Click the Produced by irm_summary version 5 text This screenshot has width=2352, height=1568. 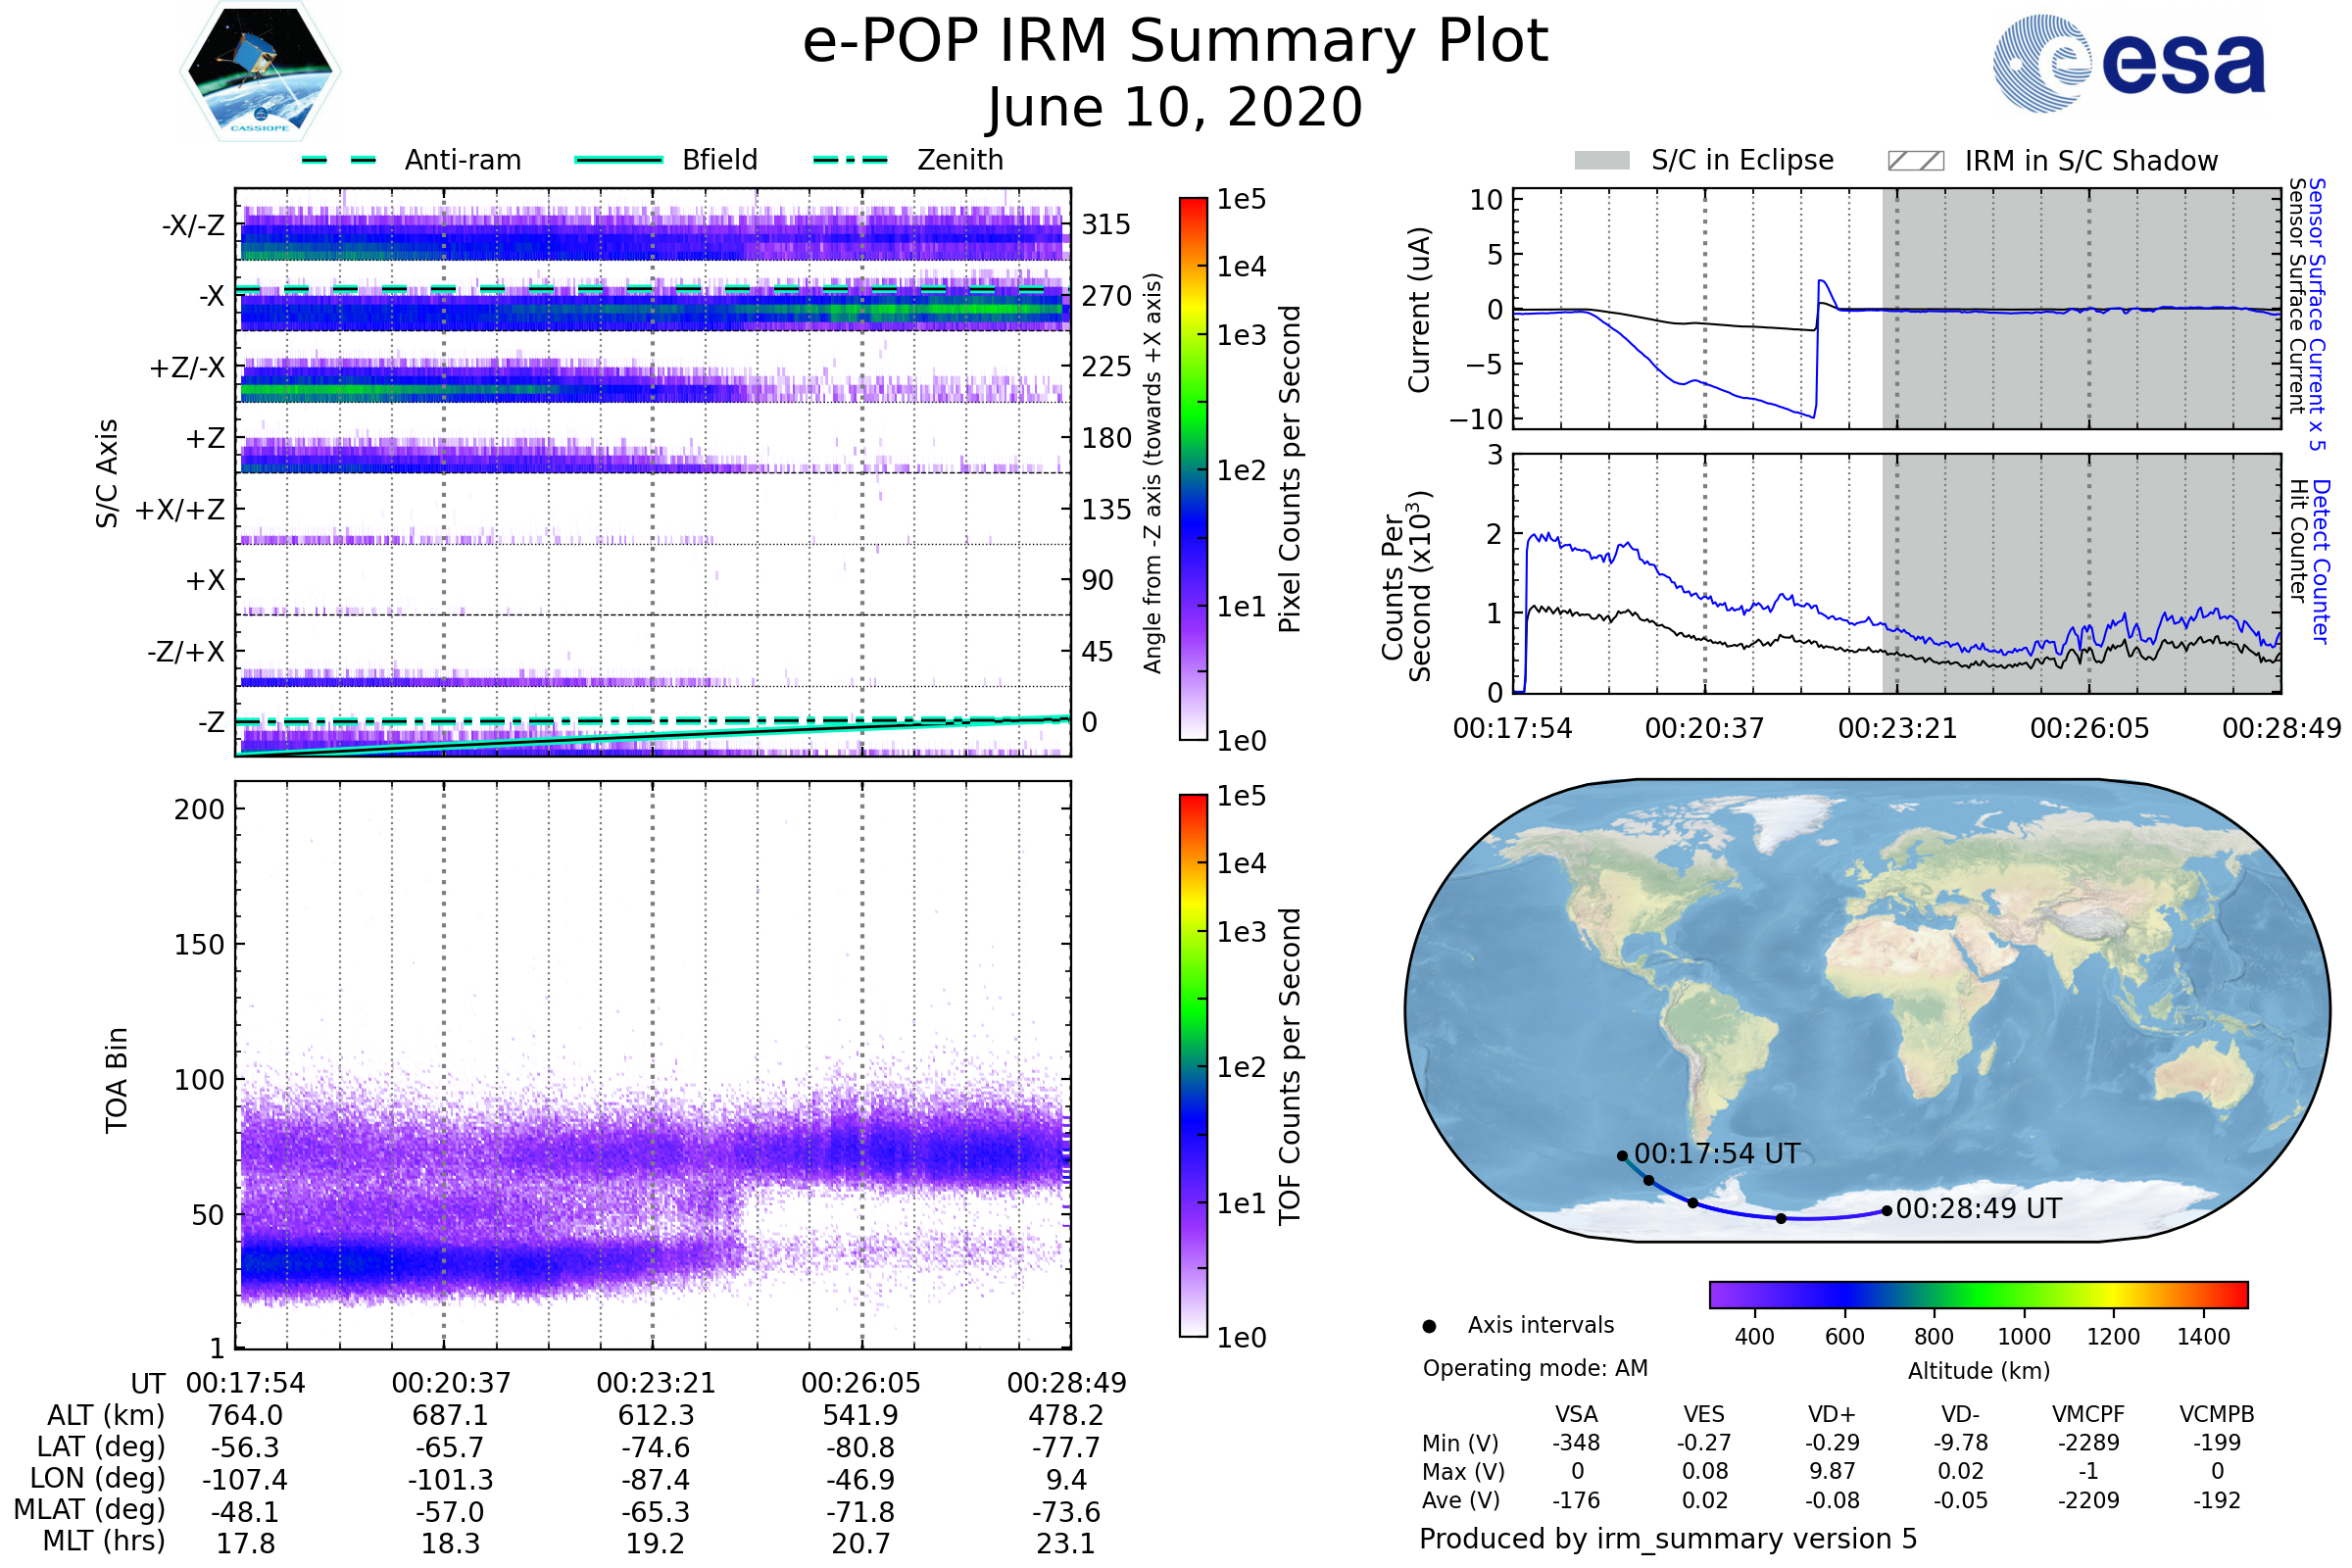pos(1668,1539)
